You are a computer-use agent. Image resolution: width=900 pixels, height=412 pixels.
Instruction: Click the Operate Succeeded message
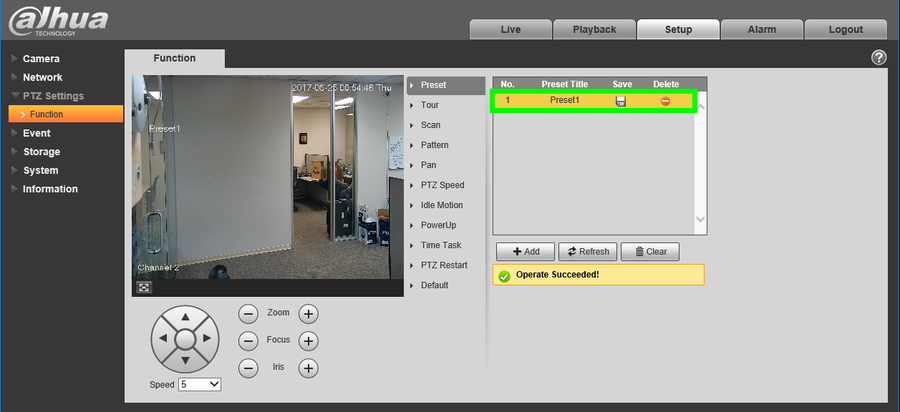[598, 275]
